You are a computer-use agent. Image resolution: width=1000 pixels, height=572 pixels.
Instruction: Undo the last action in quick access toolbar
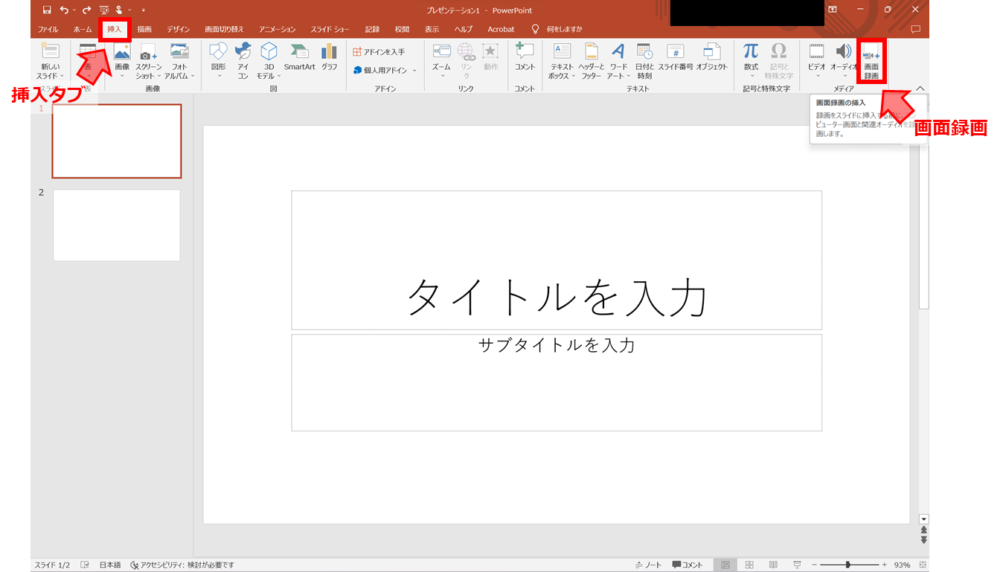63,10
